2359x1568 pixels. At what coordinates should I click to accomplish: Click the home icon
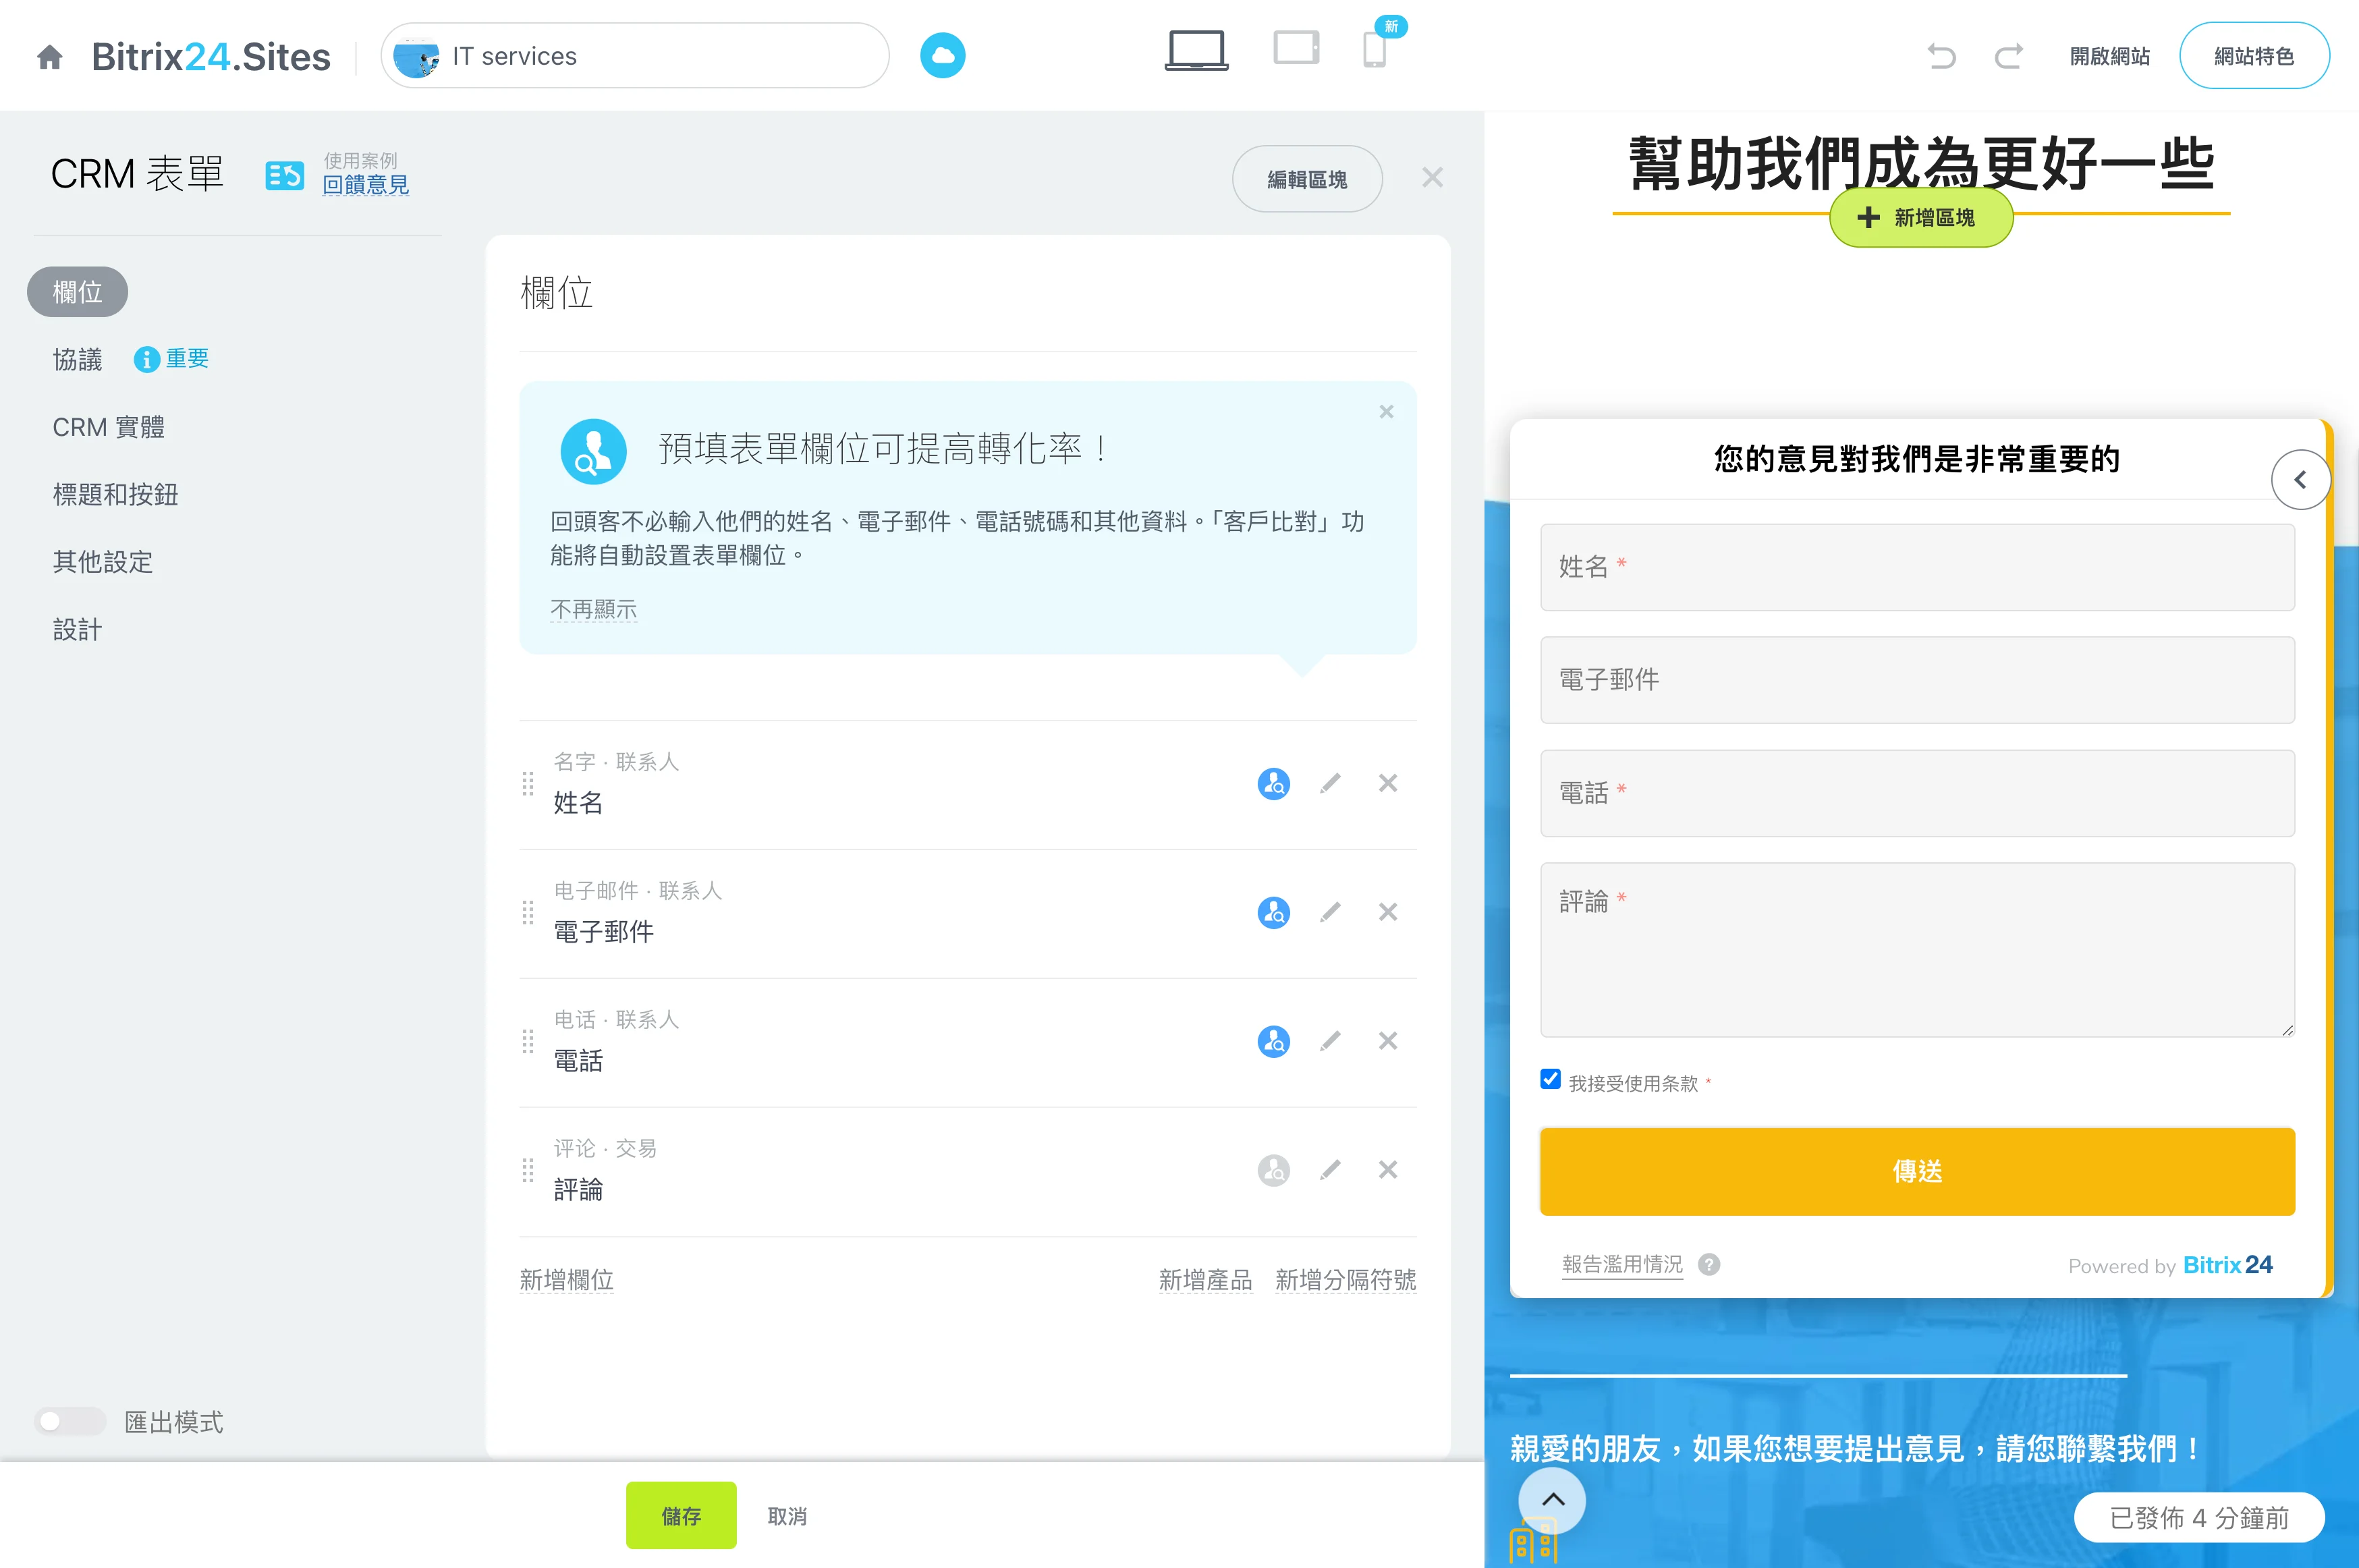50,57
